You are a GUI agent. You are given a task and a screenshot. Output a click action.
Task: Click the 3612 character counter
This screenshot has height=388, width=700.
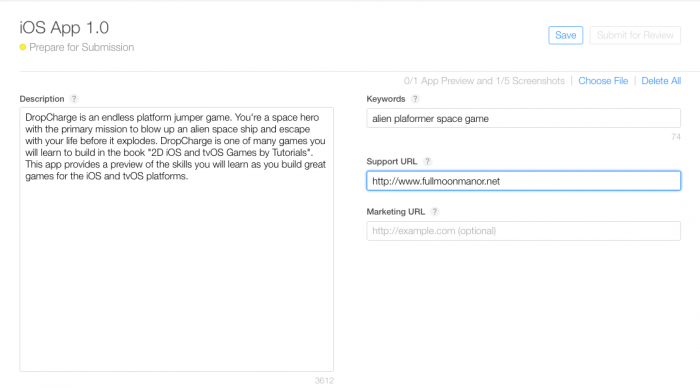coord(324,380)
